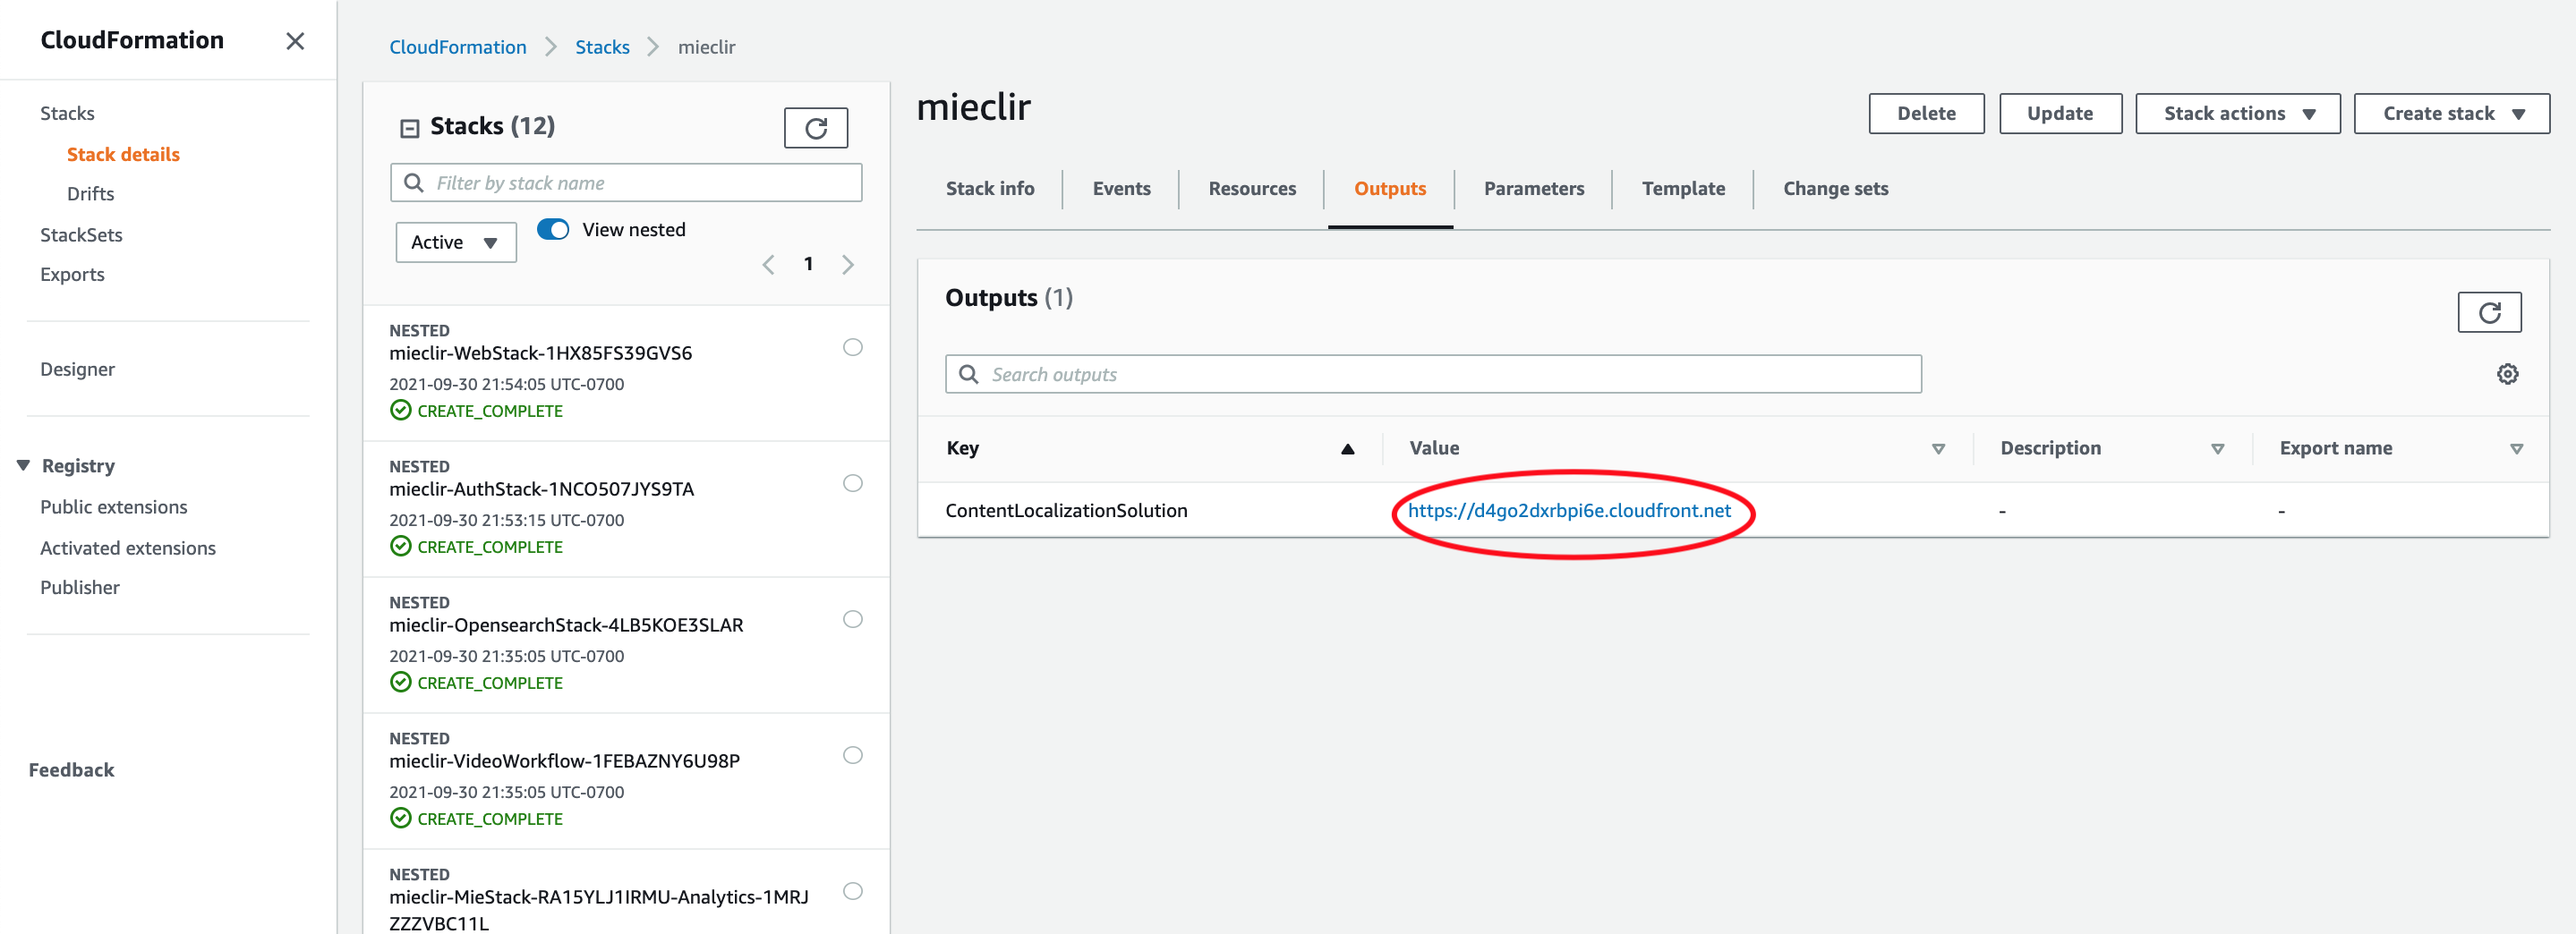The width and height of the screenshot is (2576, 934).
Task: Open Stacks in sidebar
Action: point(67,113)
